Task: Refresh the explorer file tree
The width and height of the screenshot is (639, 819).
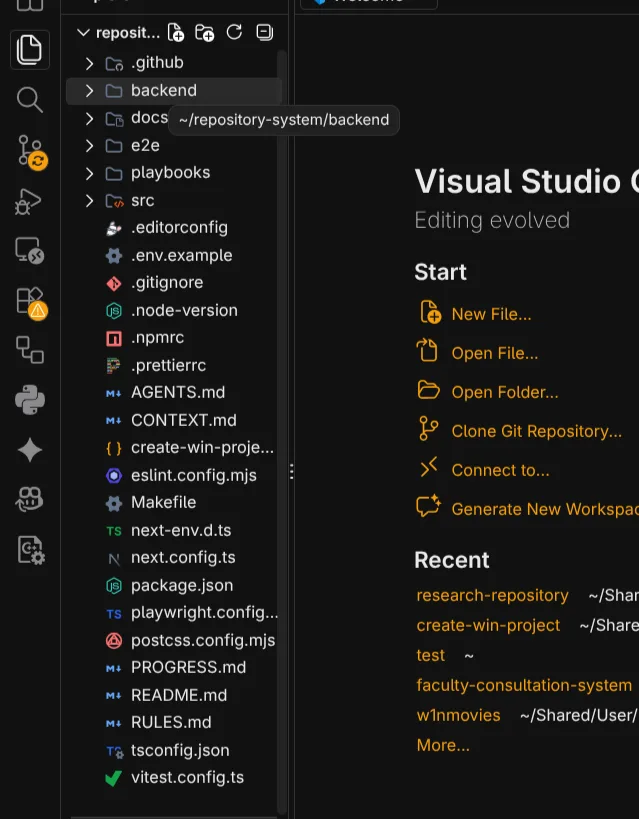Action: pyautogui.click(x=234, y=32)
